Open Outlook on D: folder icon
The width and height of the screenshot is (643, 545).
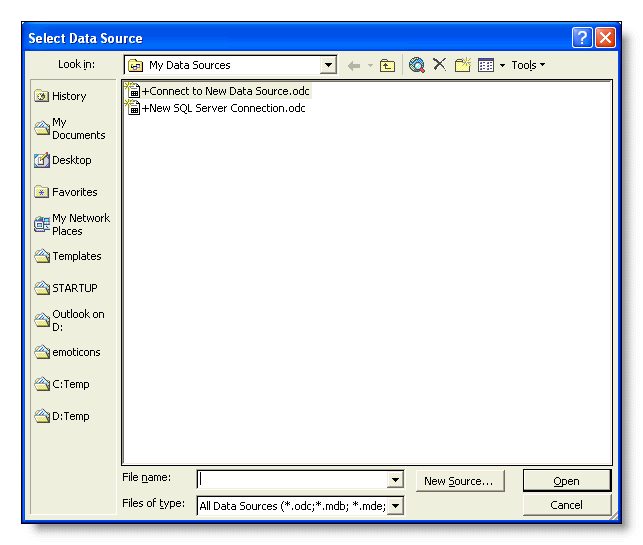(x=42, y=320)
